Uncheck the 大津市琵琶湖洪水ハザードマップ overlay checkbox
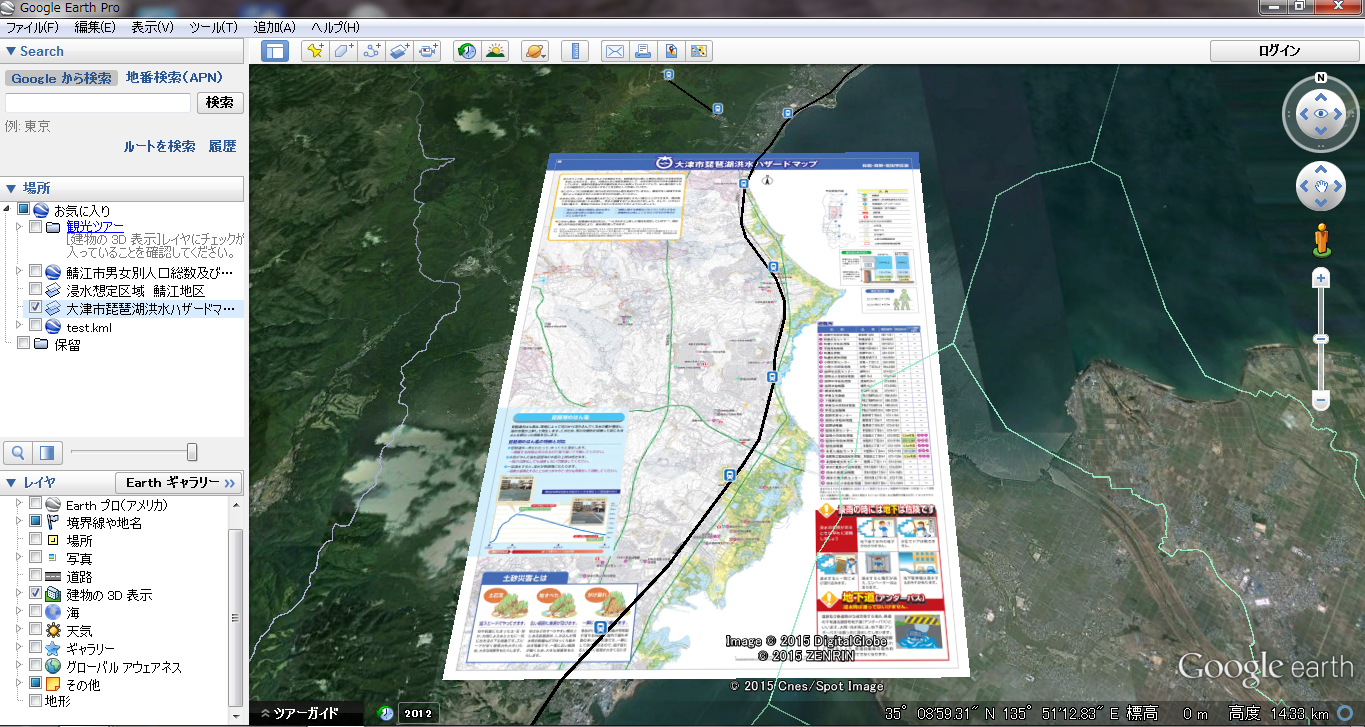Image resolution: width=1365 pixels, height=727 pixels. click(x=36, y=308)
